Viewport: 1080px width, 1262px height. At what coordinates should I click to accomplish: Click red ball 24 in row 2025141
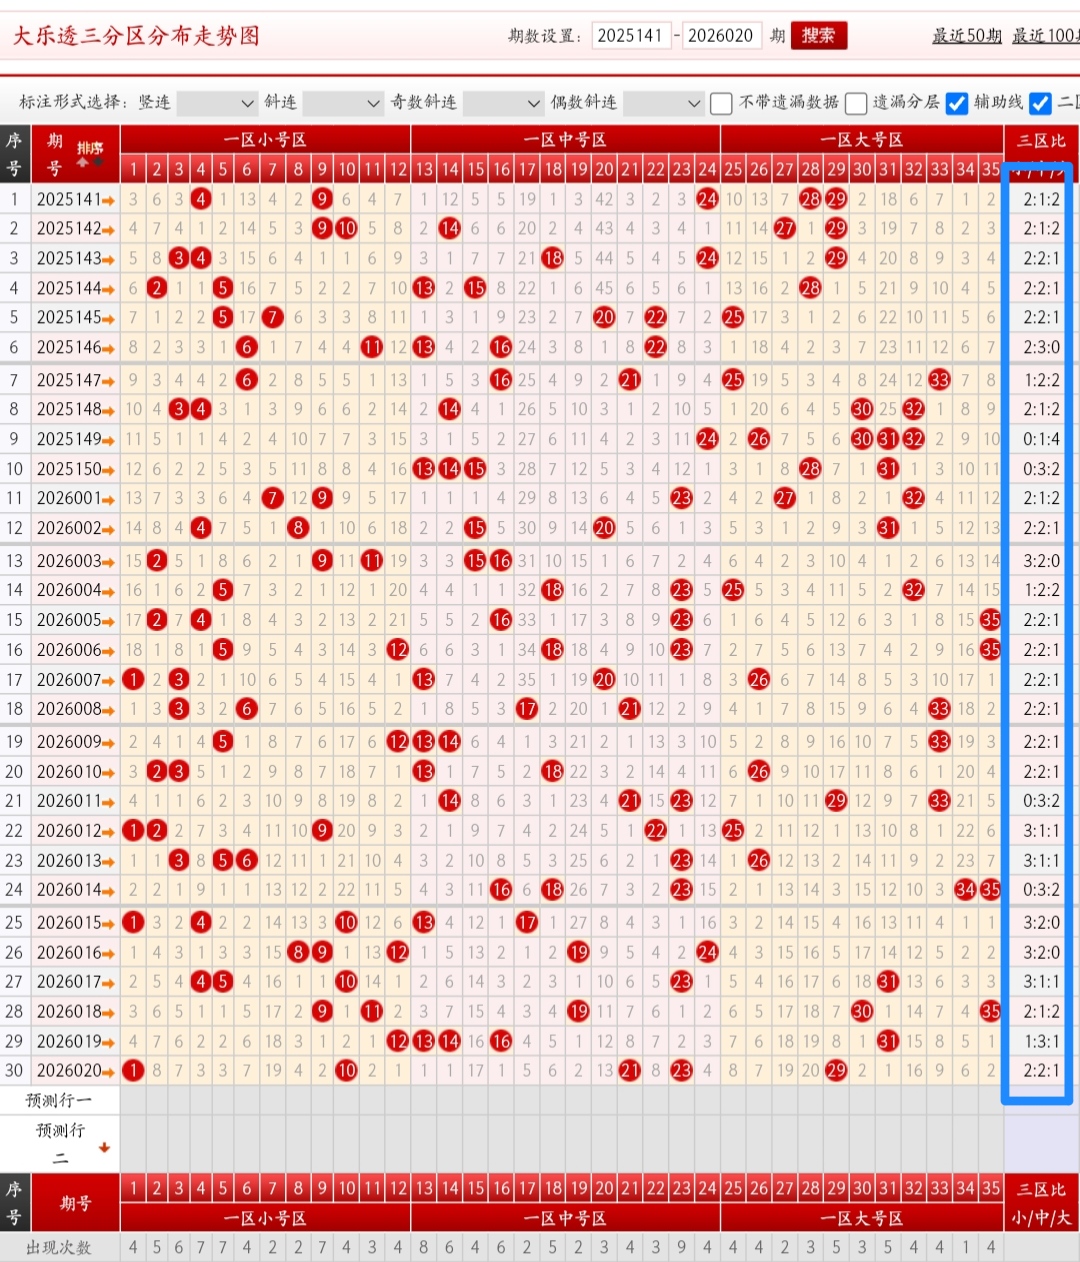coord(707,199)
